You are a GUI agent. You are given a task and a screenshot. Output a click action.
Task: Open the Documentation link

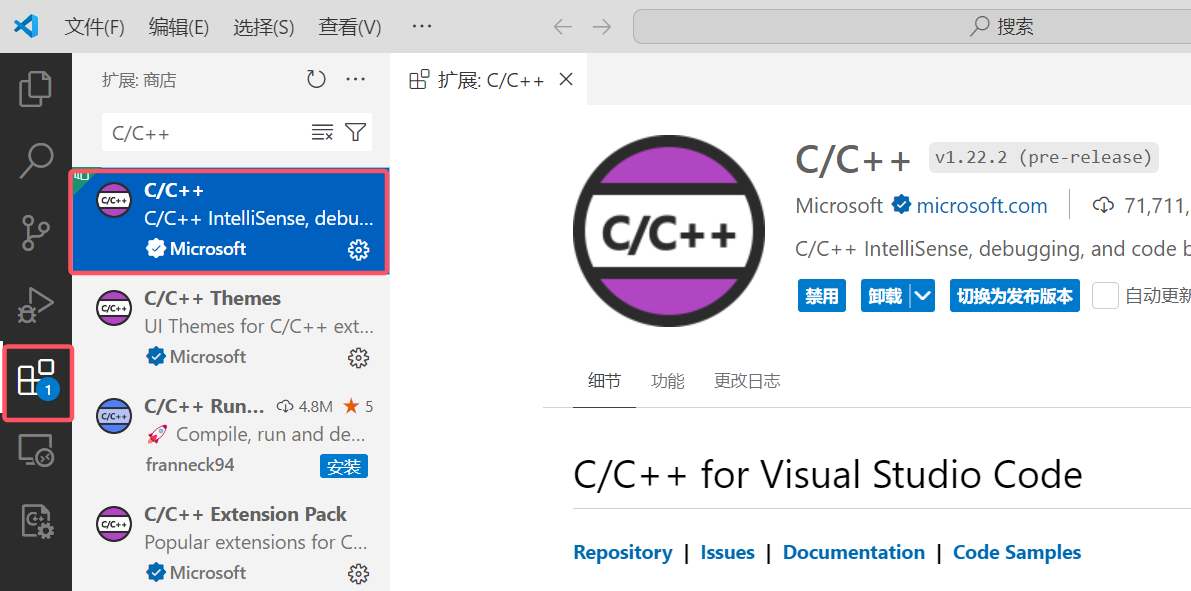854,552
